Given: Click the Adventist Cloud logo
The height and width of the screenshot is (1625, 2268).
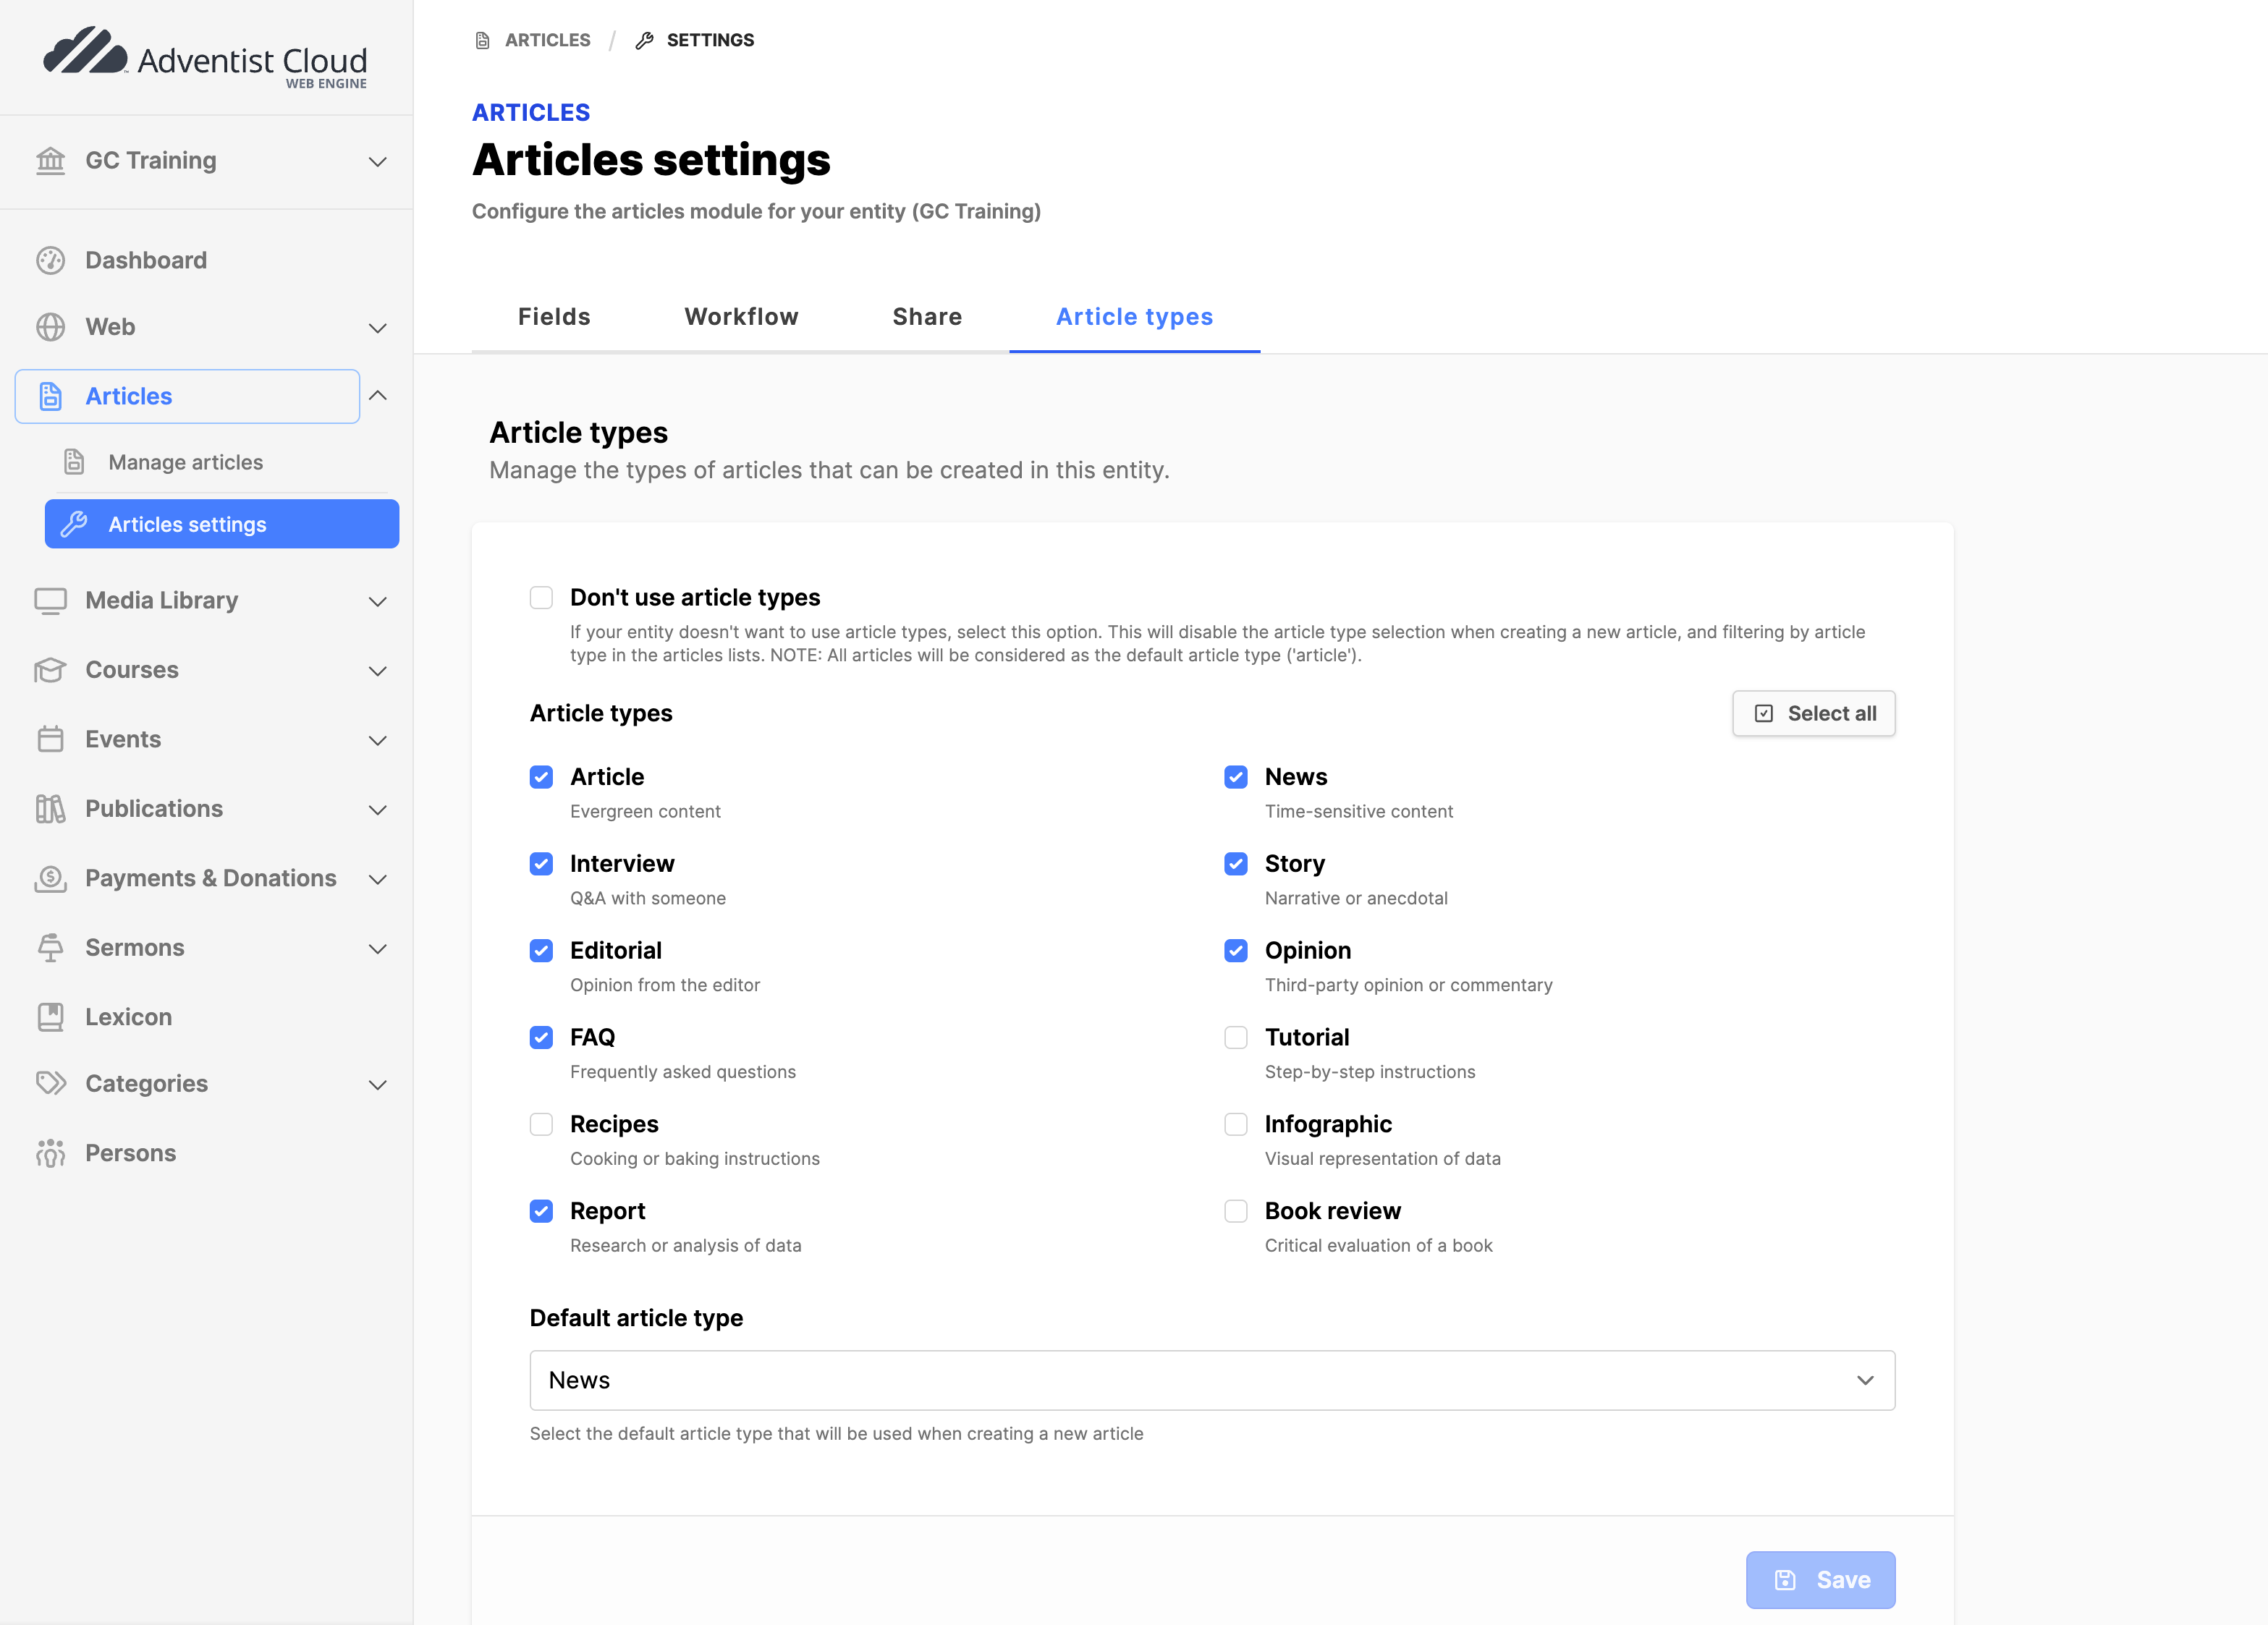Looking at the screenshot, I should click(x=205, y=57).
